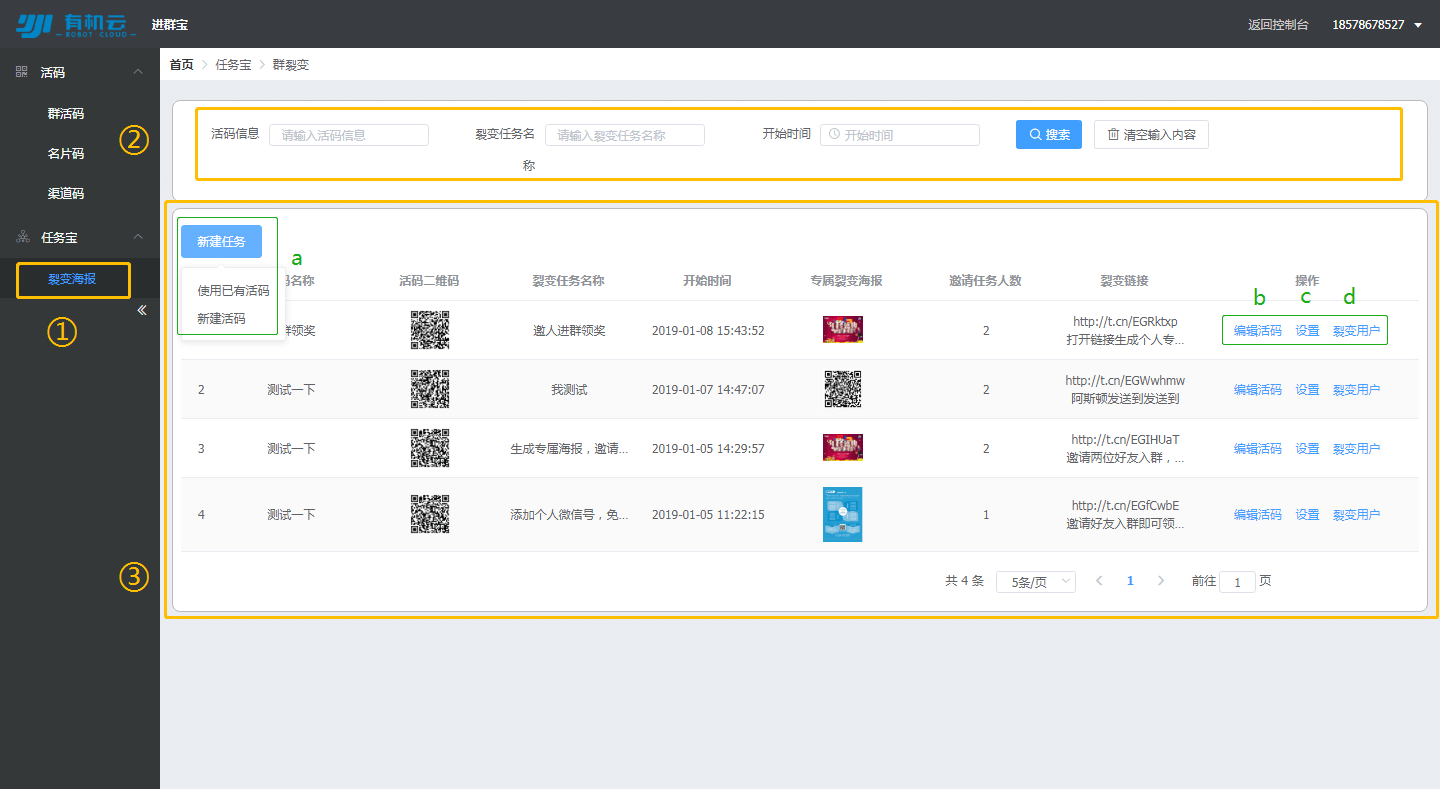The image size is (1440, 789).
Task: Click the 前往 page number input
Action: click(1237, 581)
